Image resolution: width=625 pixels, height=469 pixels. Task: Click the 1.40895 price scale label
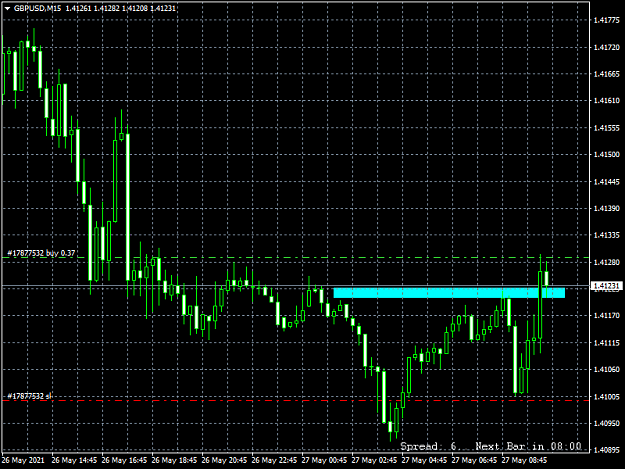pos(606,450)
